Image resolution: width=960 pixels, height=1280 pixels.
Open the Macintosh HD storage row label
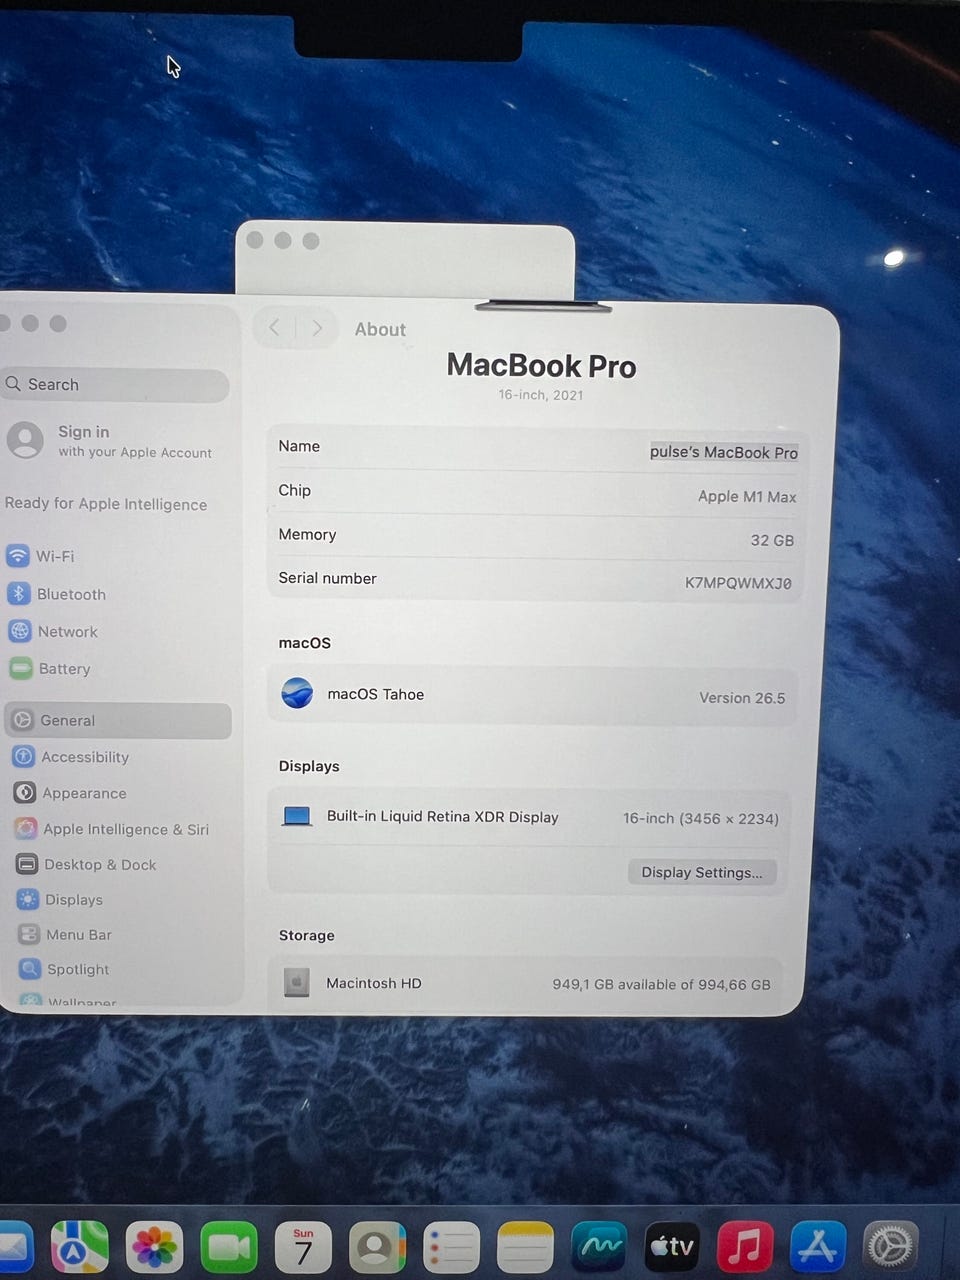point(374,983)
